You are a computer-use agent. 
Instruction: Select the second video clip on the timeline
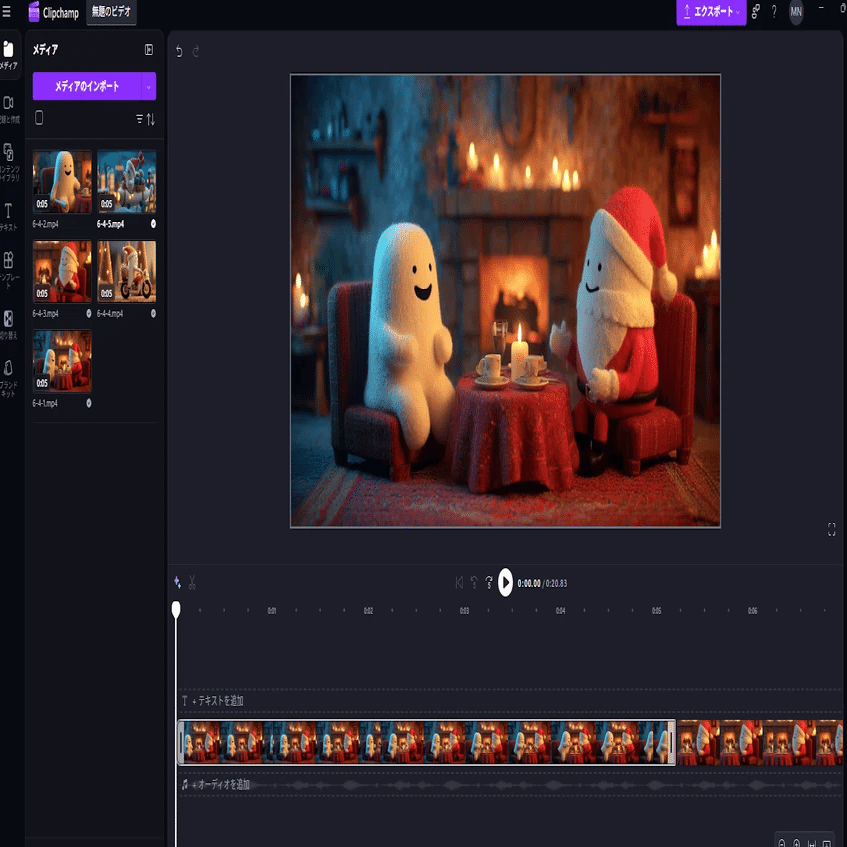click(760, 742)
